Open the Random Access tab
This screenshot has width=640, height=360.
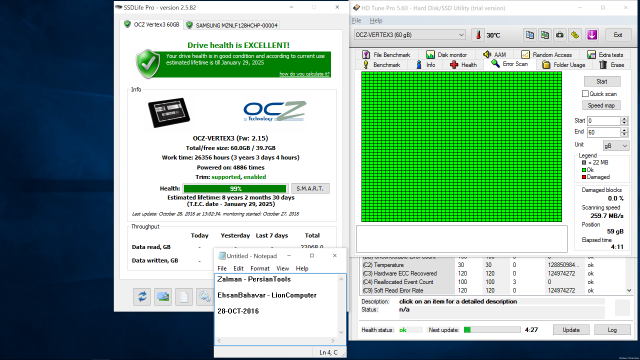click(x=547, y=55)
